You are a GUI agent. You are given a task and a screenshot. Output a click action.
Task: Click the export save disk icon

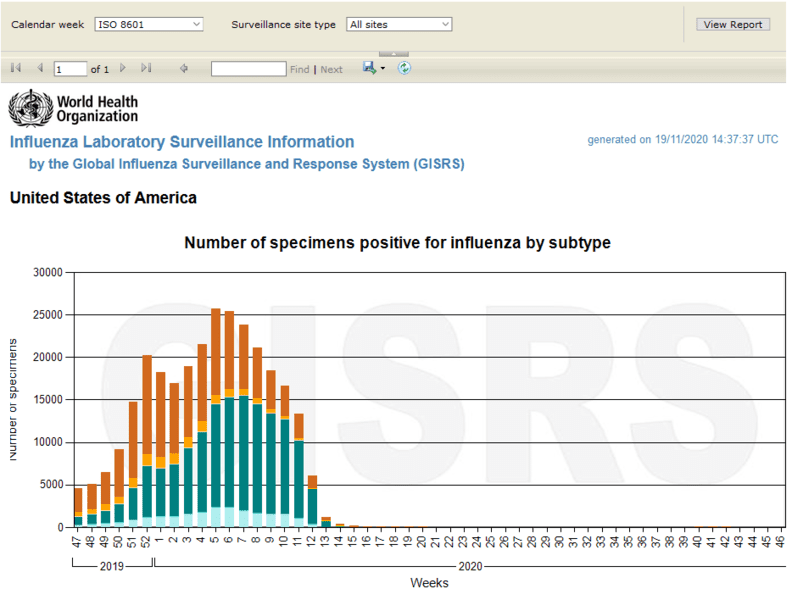(x=369, y=68)
